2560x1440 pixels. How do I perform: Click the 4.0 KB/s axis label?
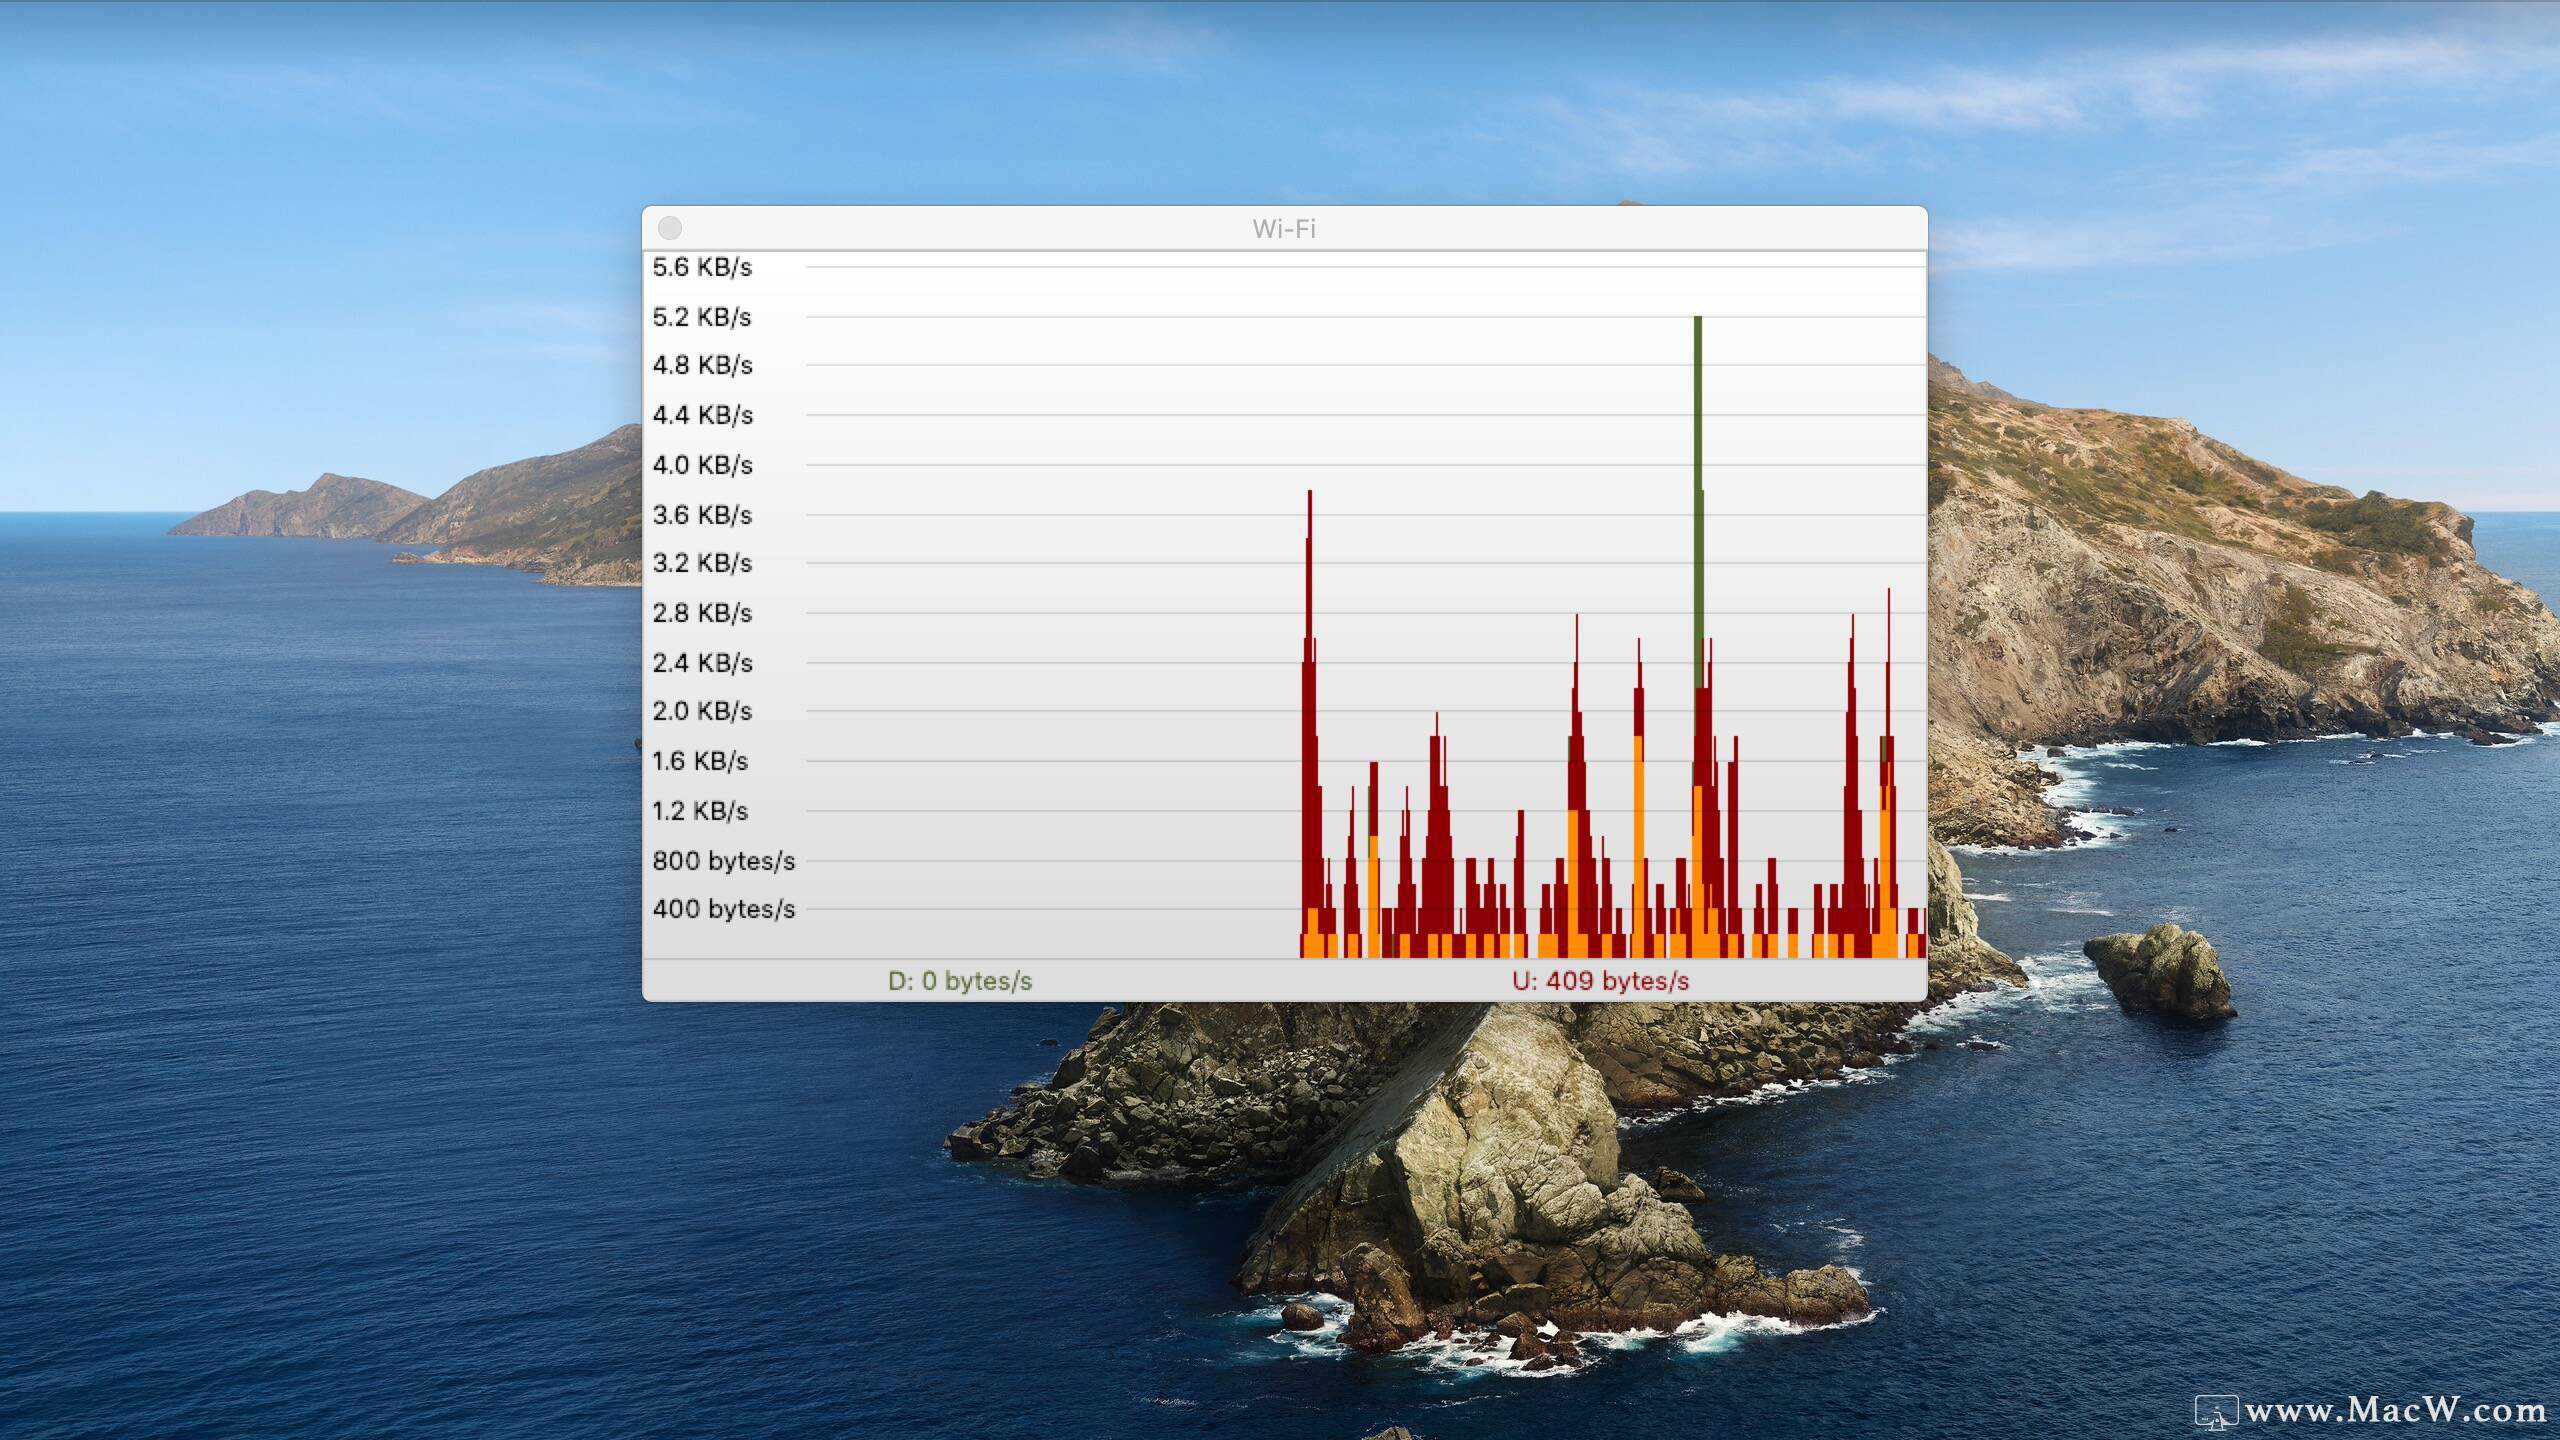tap(702, 465)
